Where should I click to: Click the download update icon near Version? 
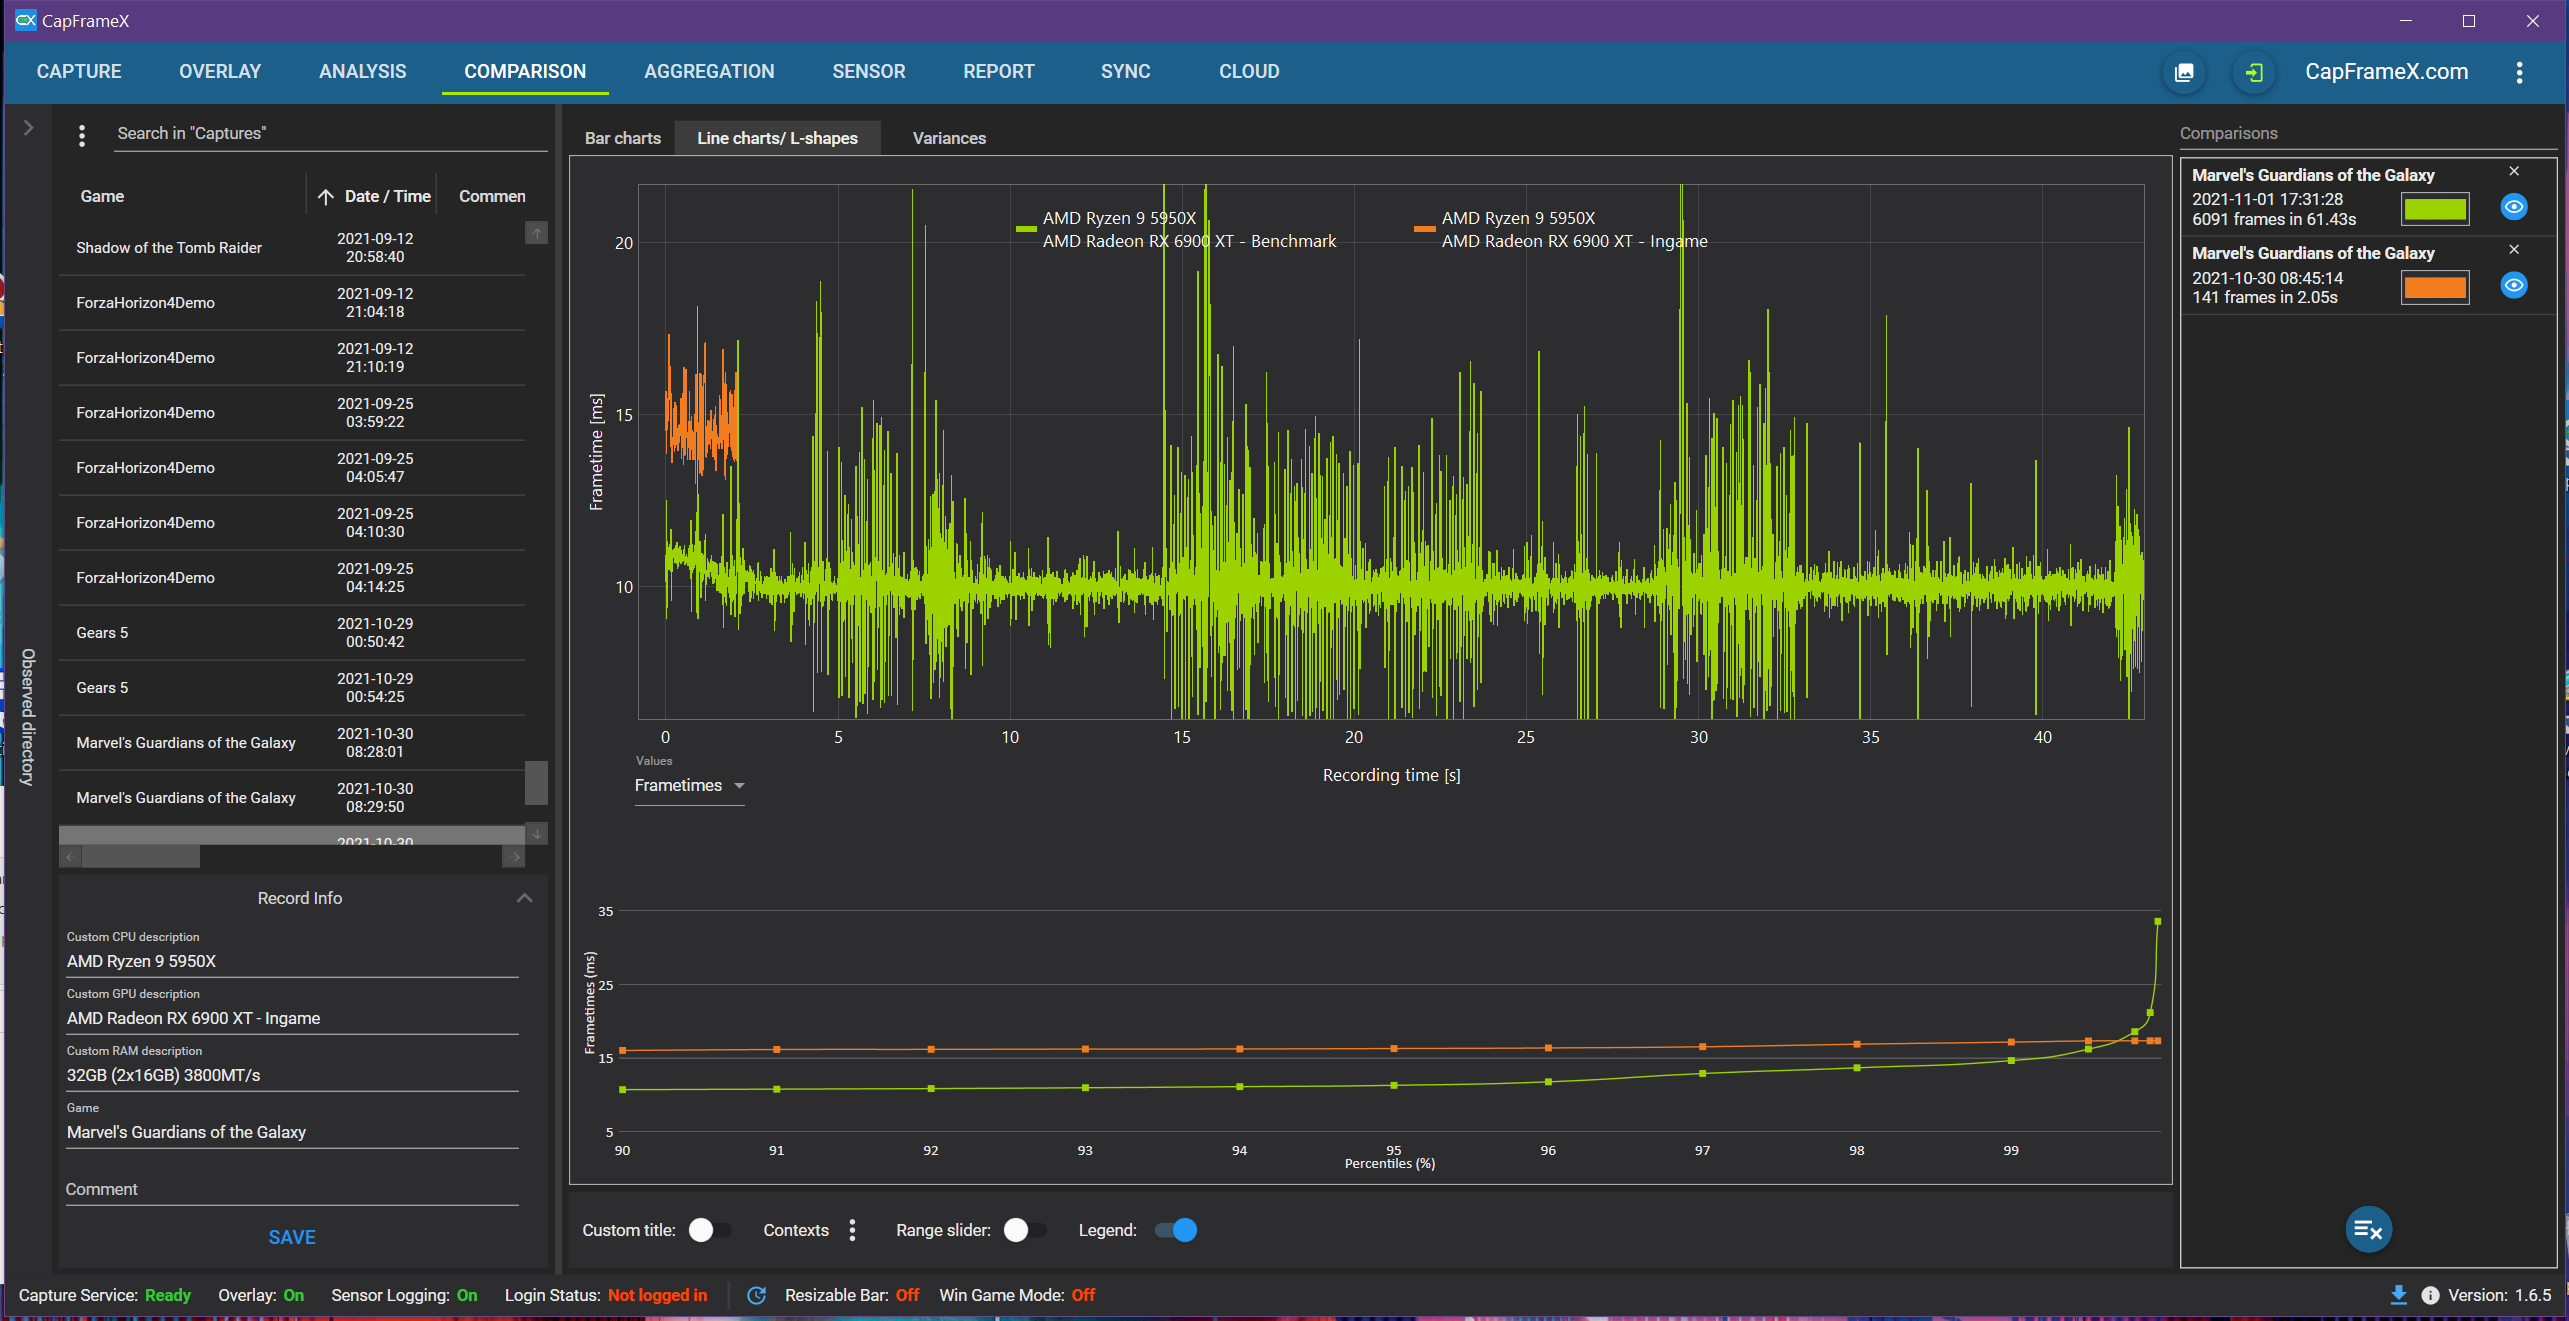[2398, 1295]
